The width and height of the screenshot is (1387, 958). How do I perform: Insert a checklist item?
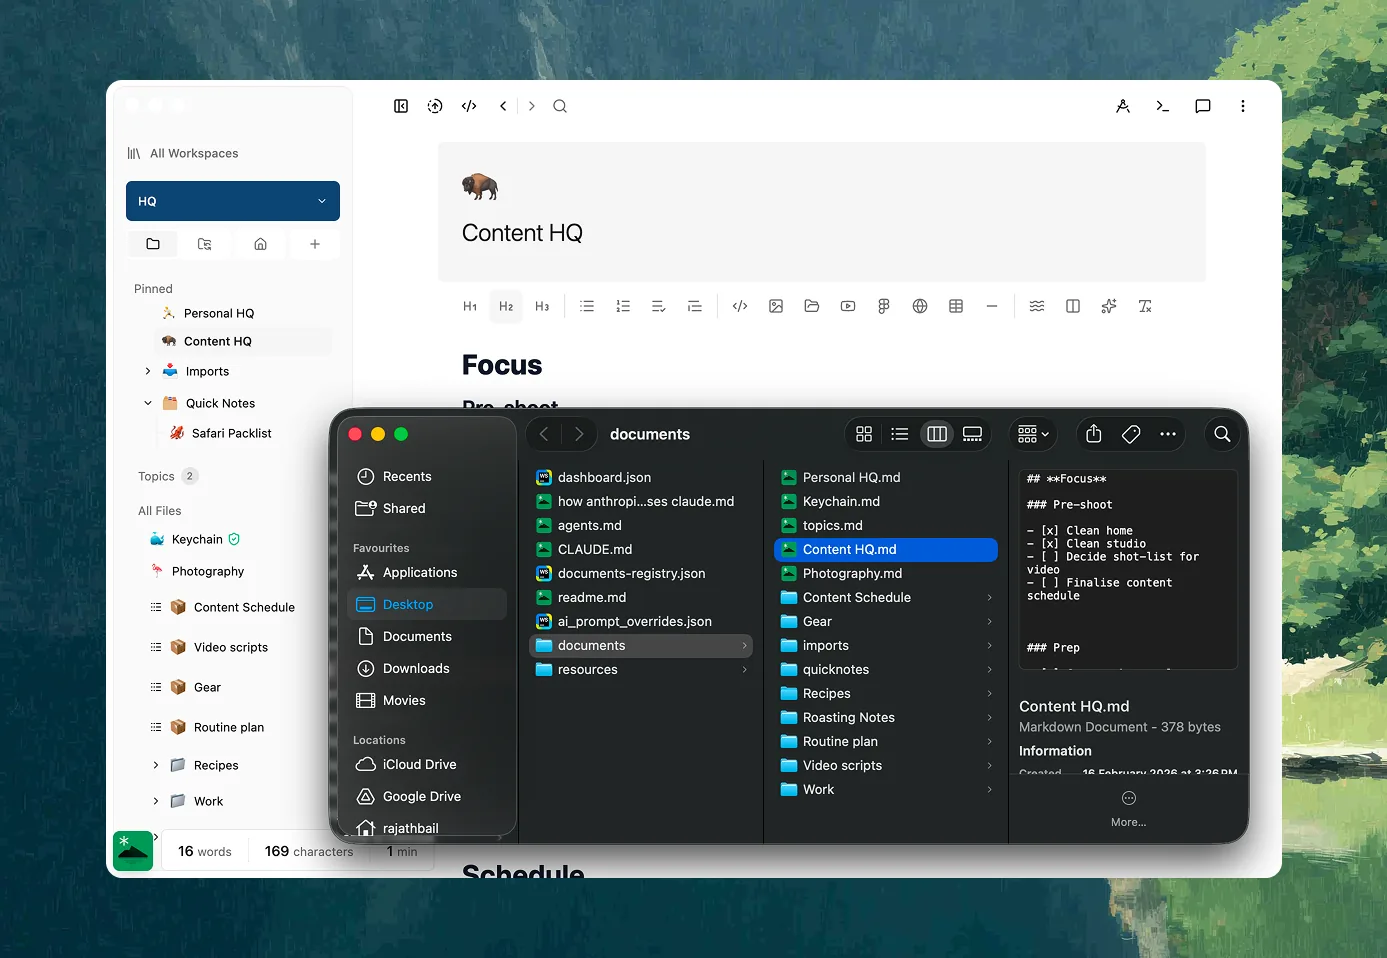coord(659,306)
